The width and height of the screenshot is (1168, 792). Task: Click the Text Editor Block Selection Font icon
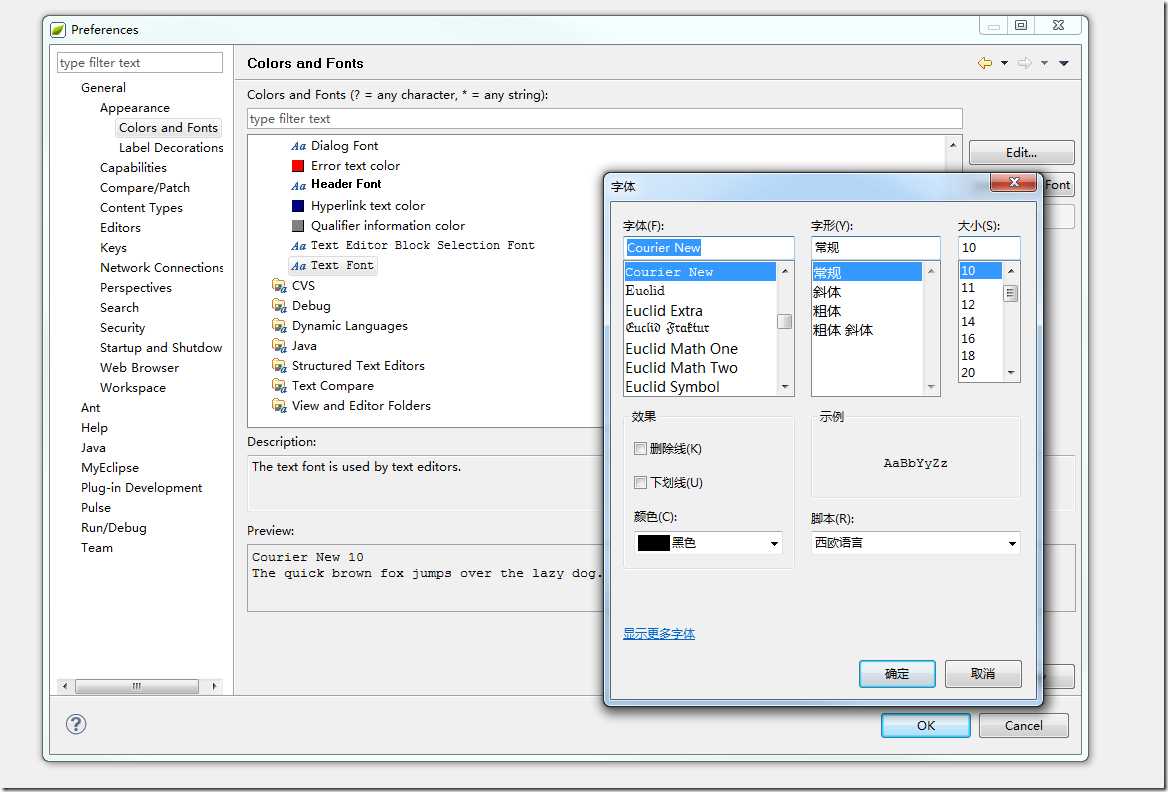tap(299, 245)
